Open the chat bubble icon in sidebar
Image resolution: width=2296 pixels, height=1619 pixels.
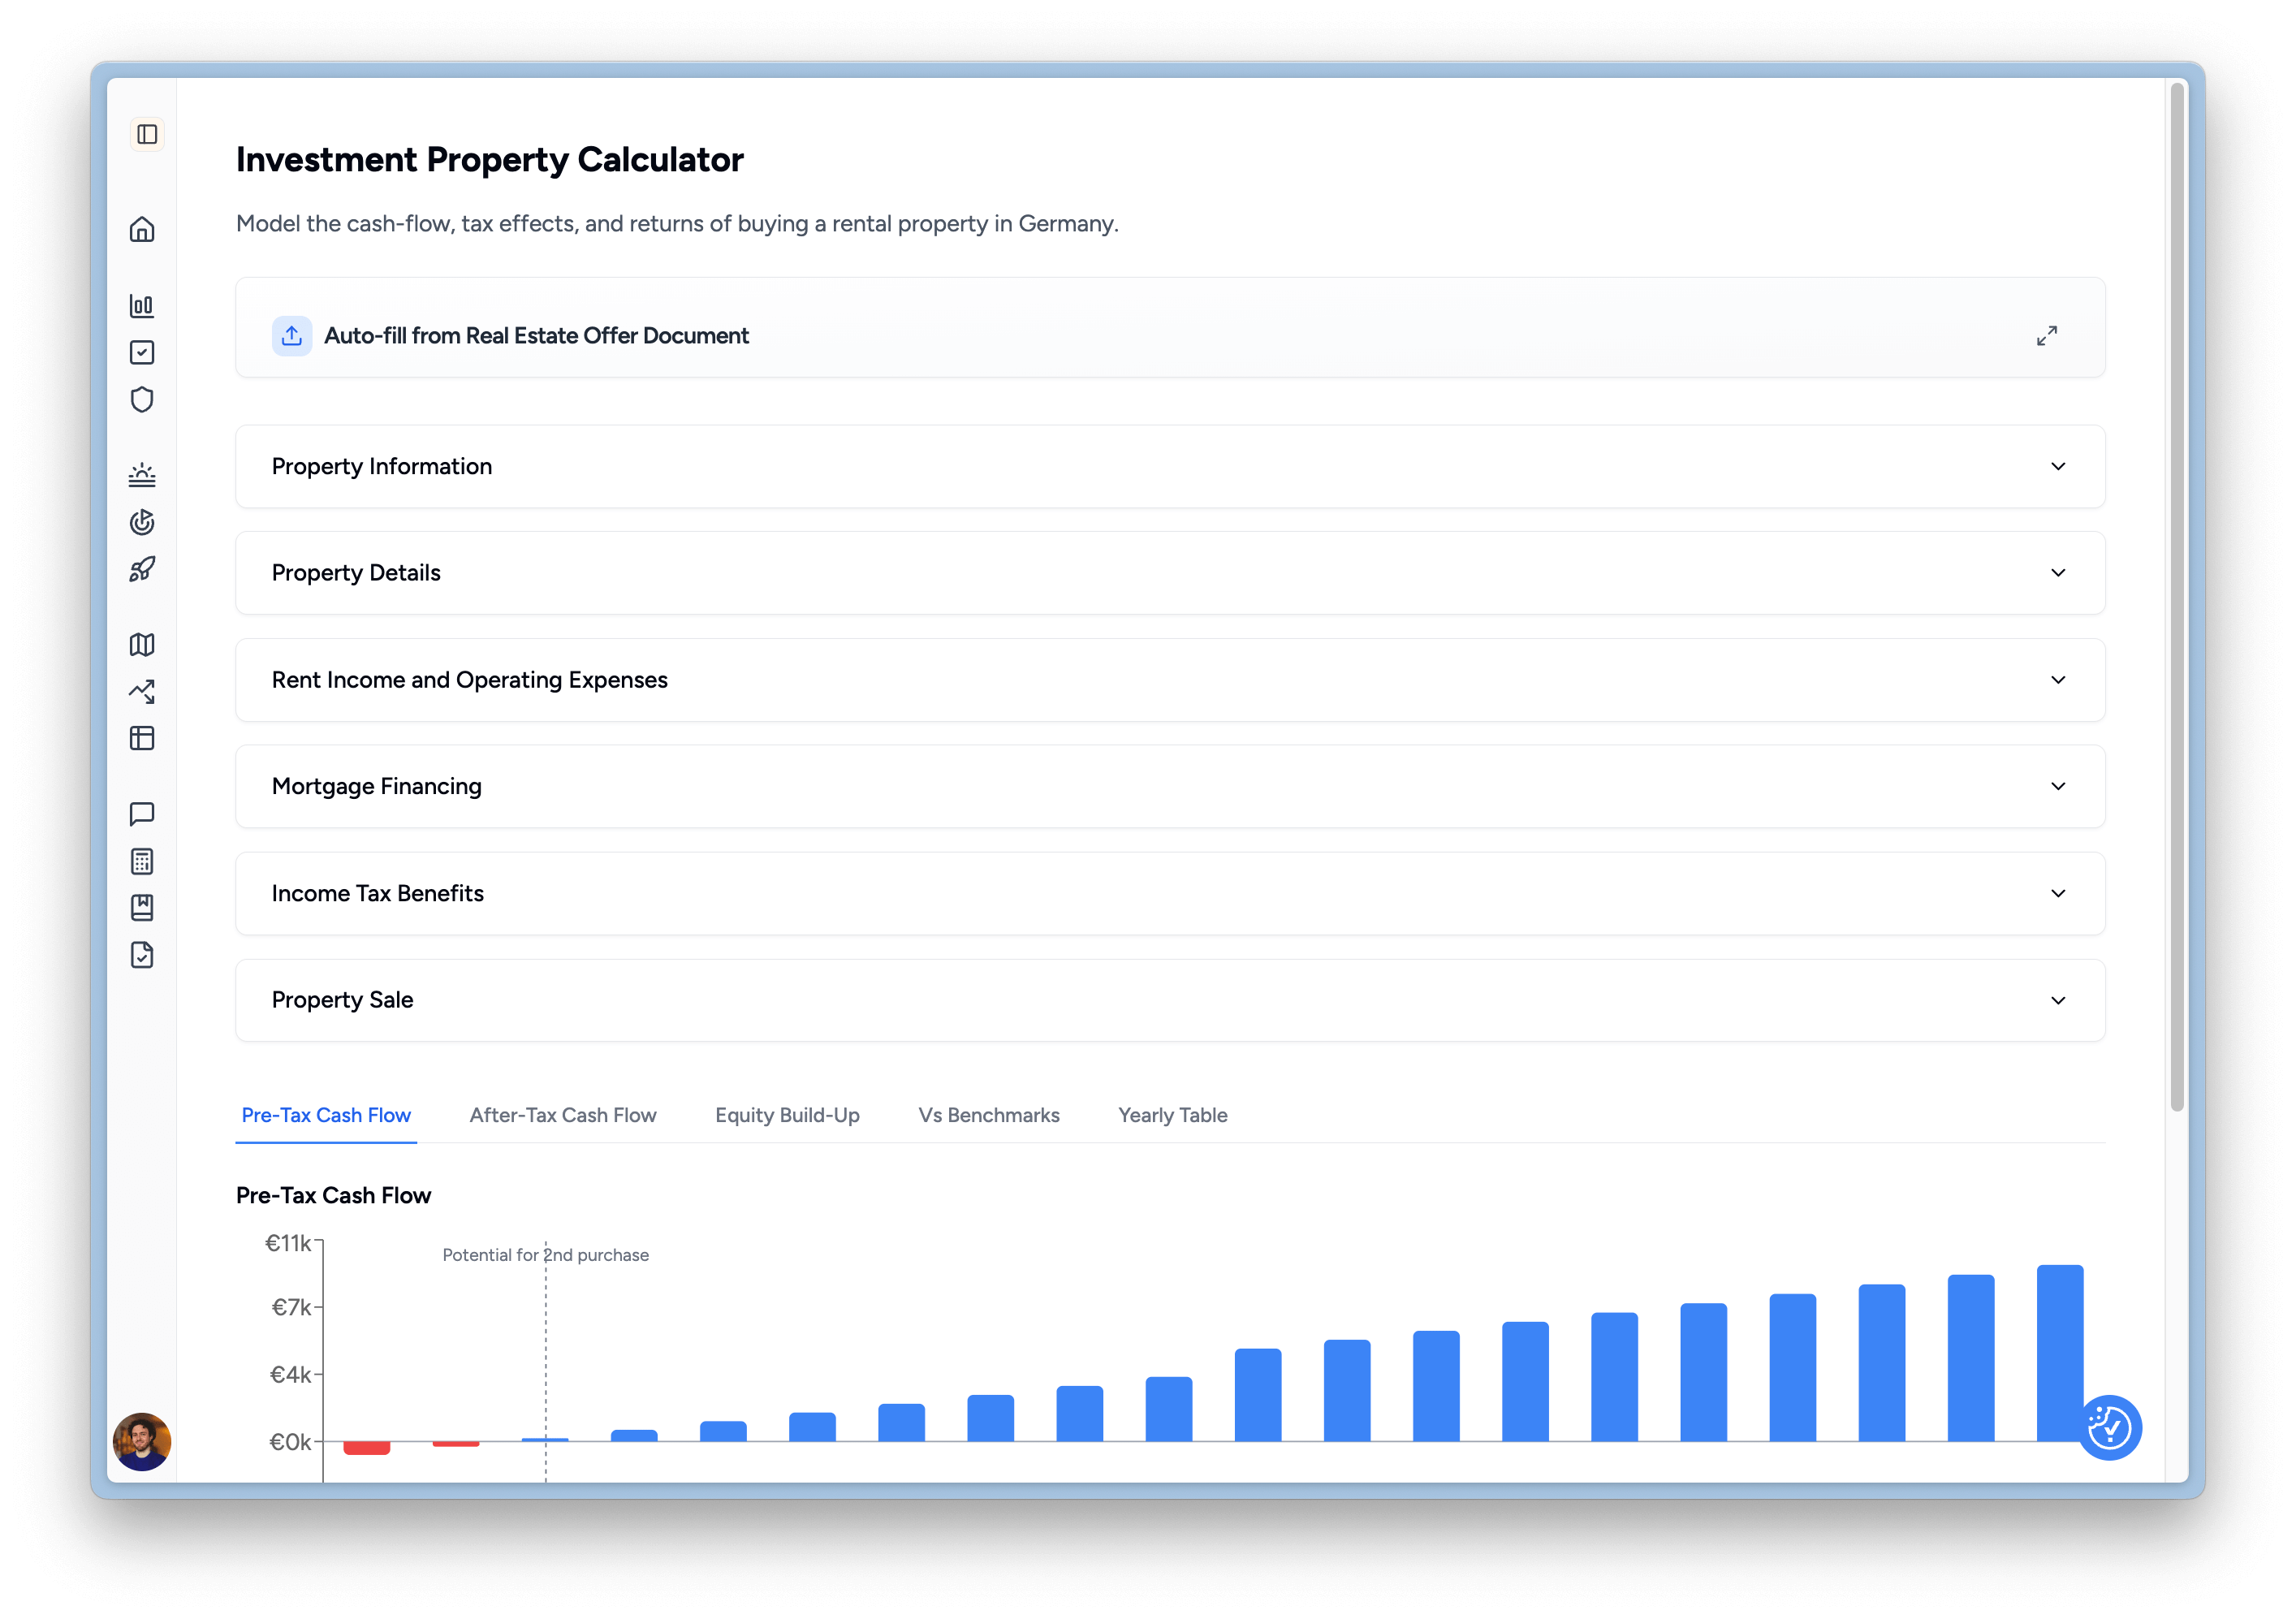click(142, 814)
